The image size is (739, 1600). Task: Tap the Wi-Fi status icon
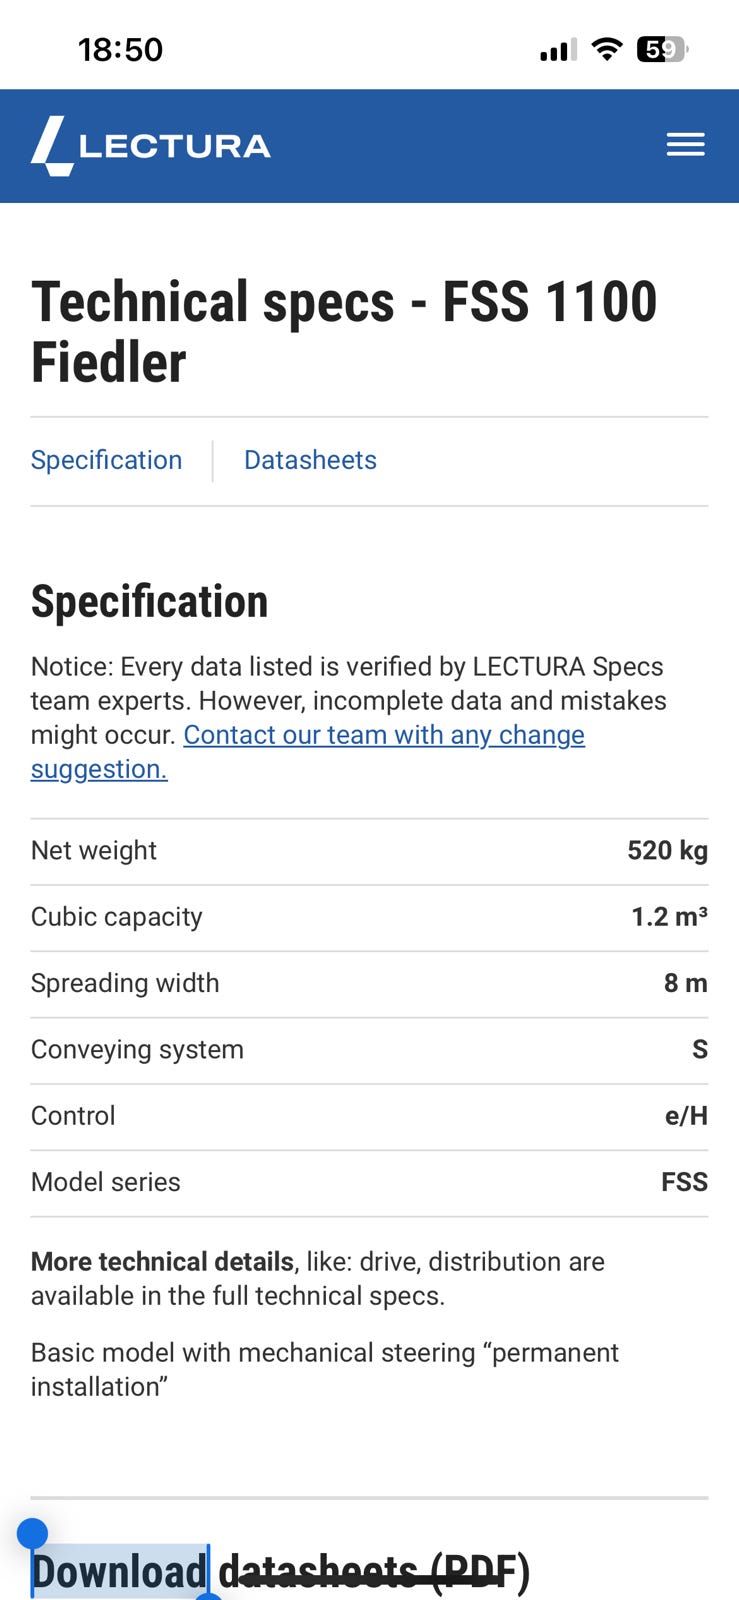(606, 49)
